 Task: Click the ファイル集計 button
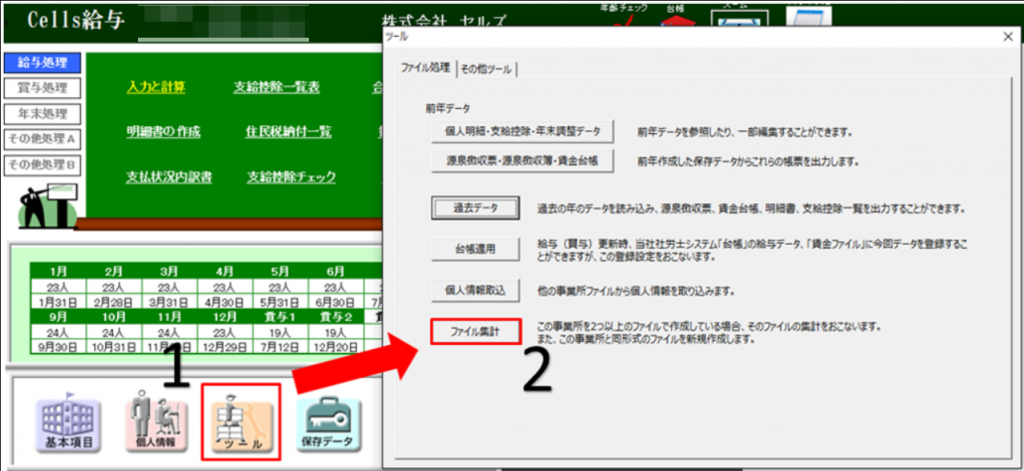pyautogui.click(x=475, y=332)
